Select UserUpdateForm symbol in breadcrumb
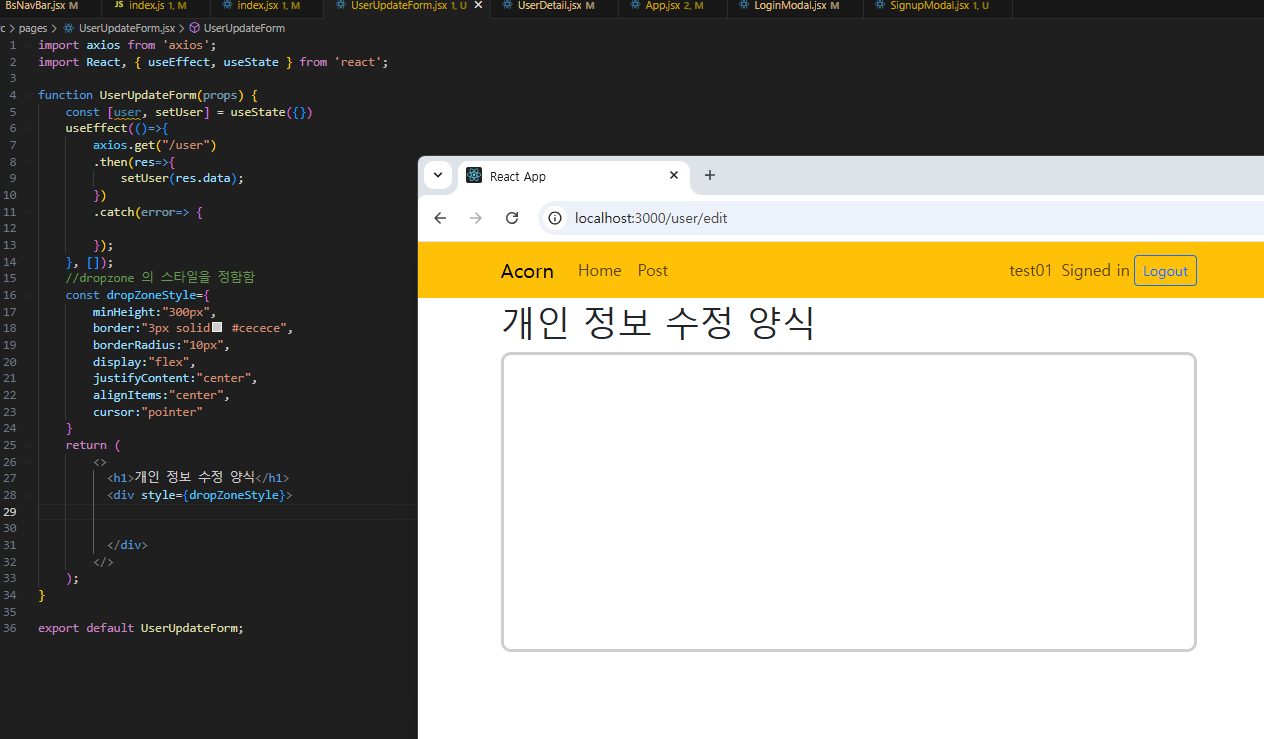Image resolution: width=1264 pixels, height=739 pixels. click(244, 28)
